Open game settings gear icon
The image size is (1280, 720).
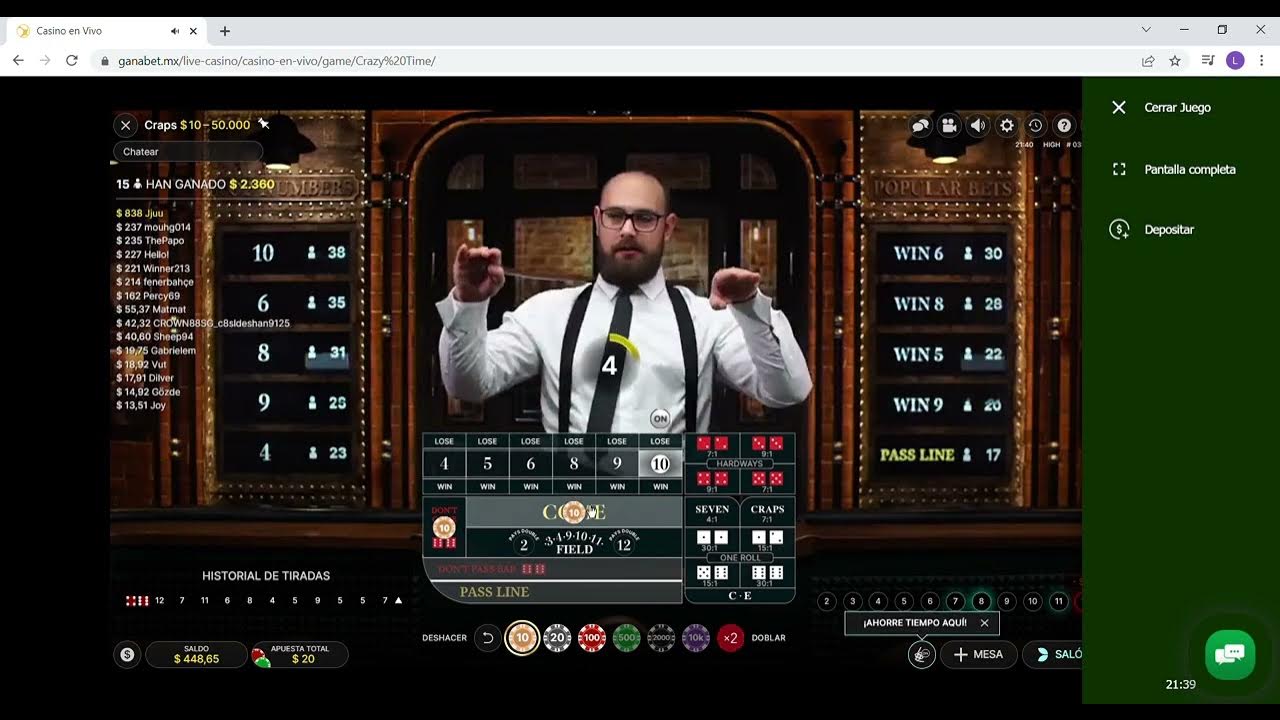click(x=1007, y=125)
